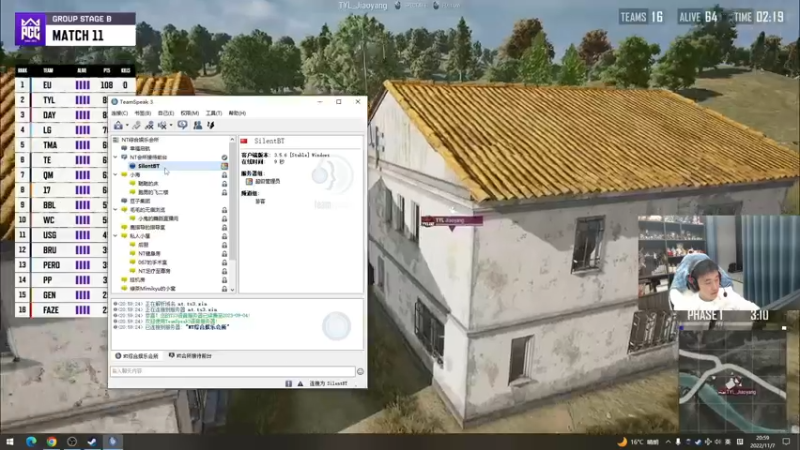Click the player webcam thumbnail
Image resolution: width=800 pixels, height=450 pixels.
coord(718,262)
